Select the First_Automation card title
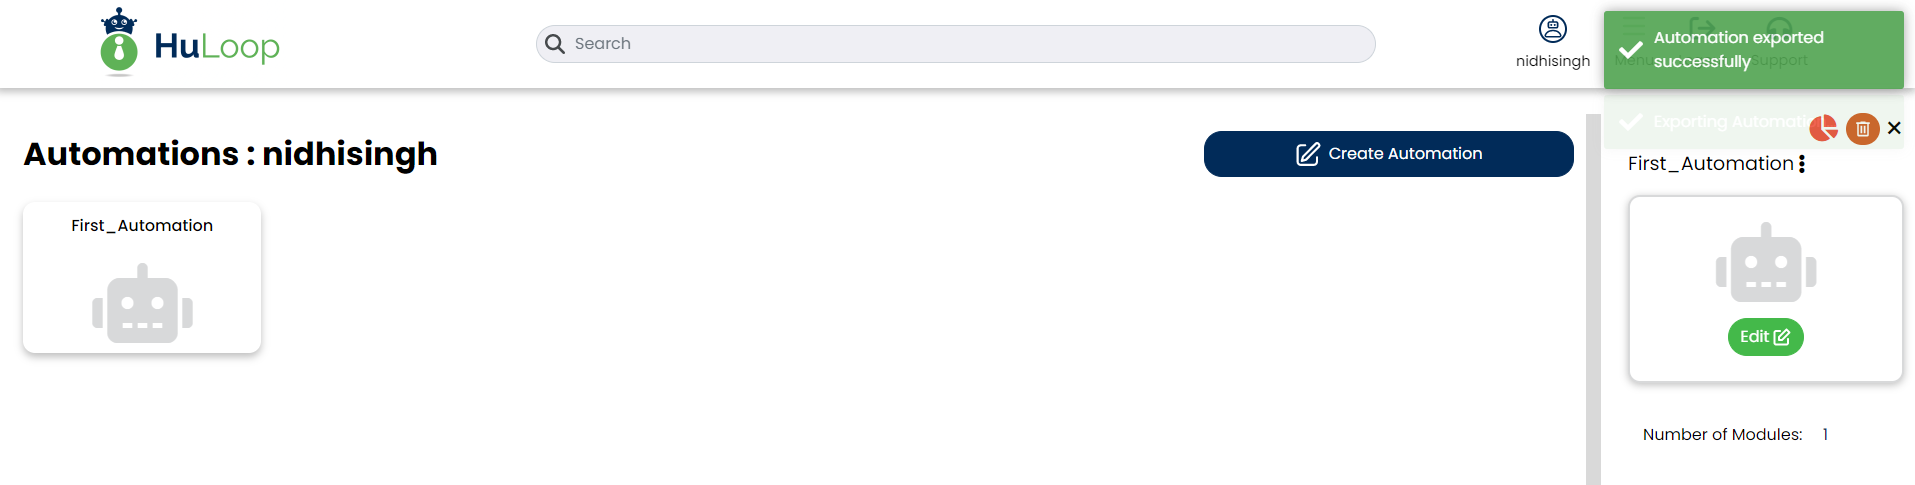Screen dimensions: 1915x485 142,226
